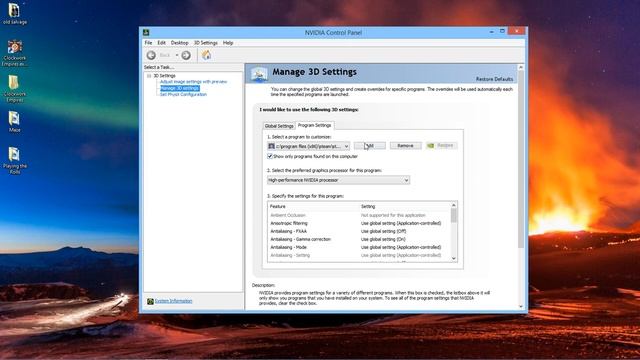
Task: Click the System Information icon at bottom left
Action: (x=150, y=301)
